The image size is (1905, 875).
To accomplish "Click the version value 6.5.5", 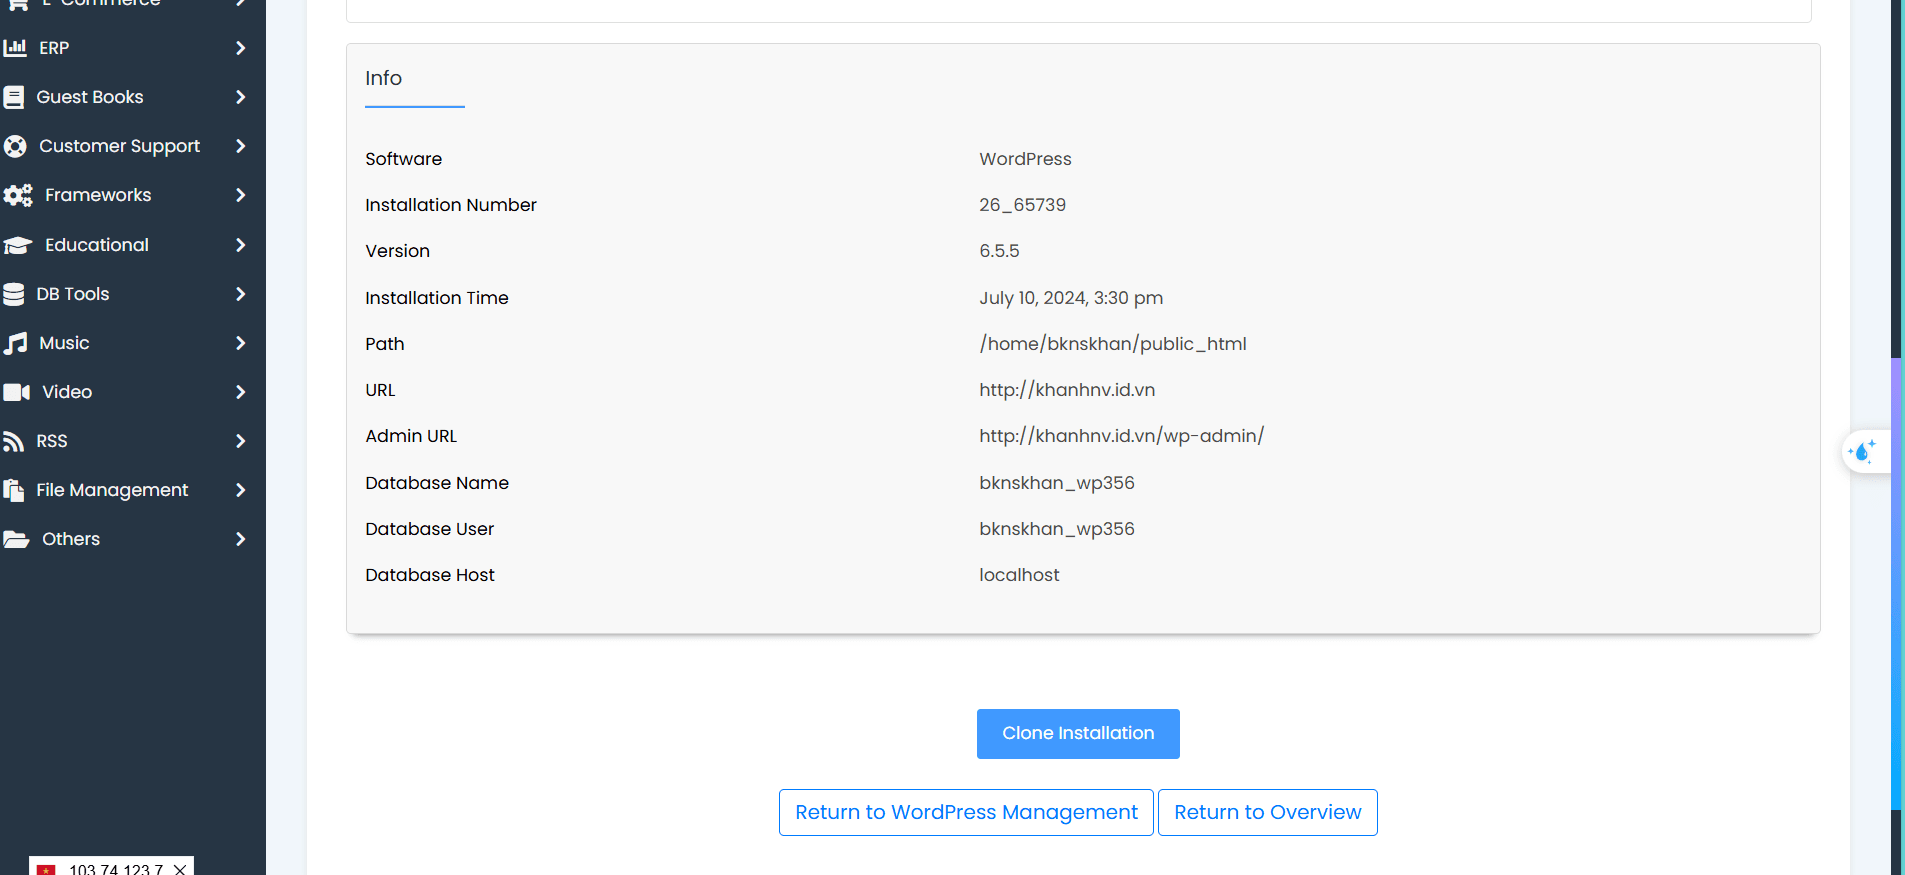I will coord(1000,251).
